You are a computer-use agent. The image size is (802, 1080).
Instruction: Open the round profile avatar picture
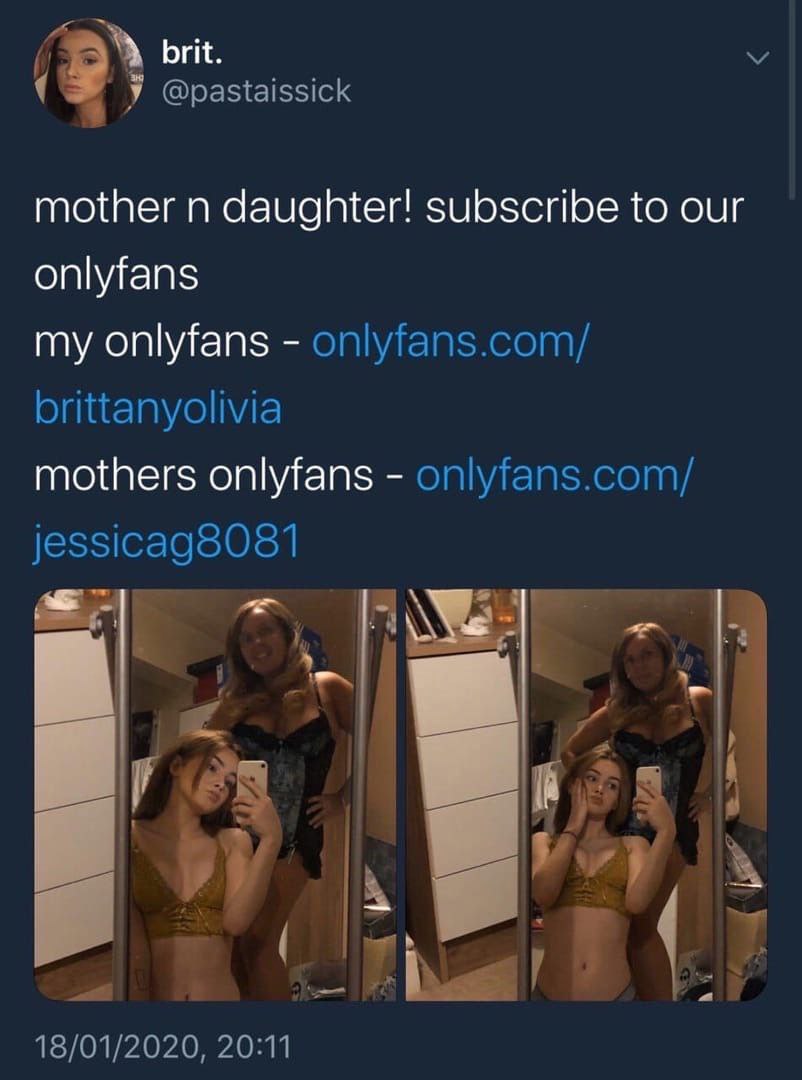[88, 73]
